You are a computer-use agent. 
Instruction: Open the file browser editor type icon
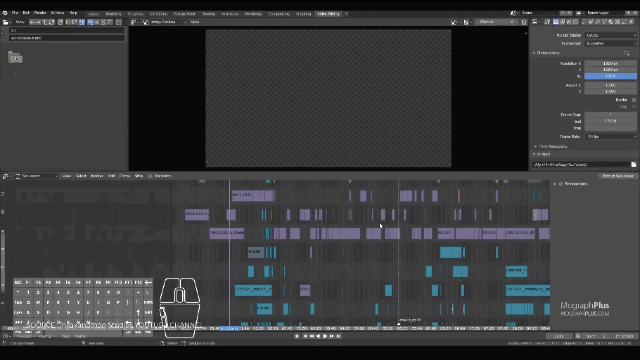[6, 22]
